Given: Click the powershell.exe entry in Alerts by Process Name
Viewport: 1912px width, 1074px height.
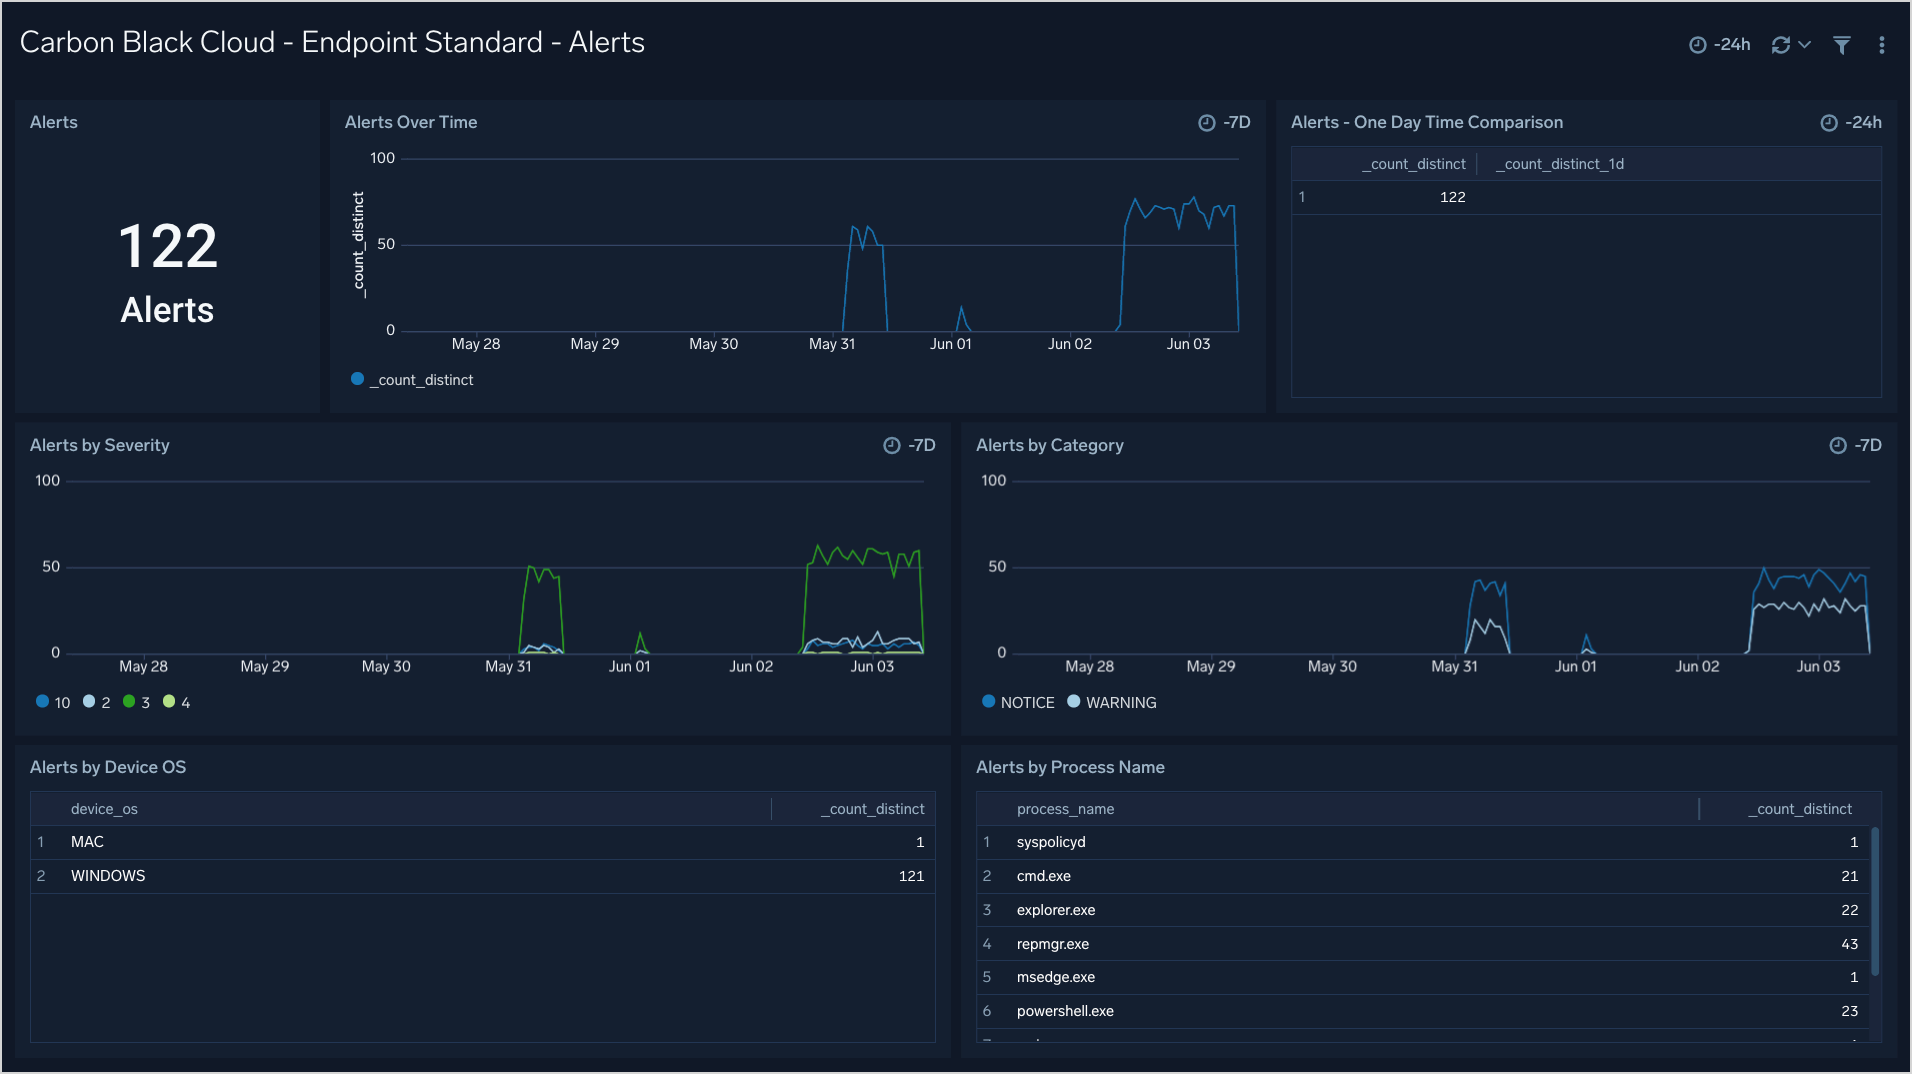Looking at the screenshot, I should coord(1064,1011).
